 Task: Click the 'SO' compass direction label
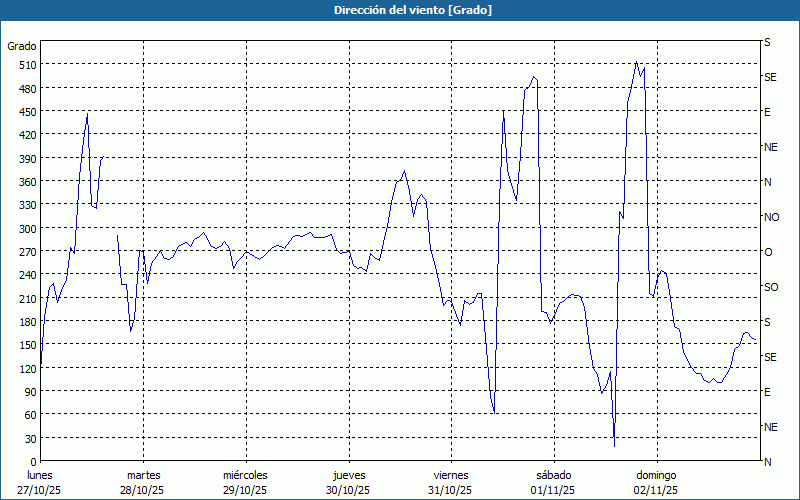point(771,287)
